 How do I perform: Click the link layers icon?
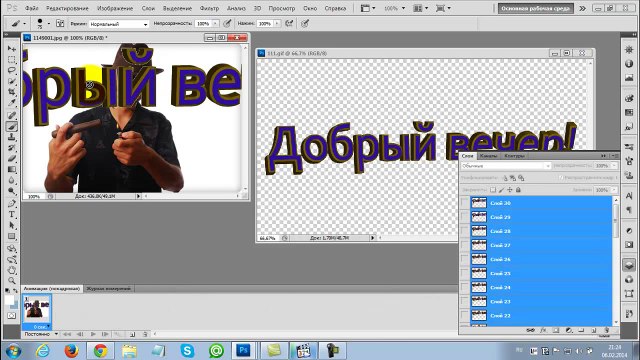click(530, 330)
